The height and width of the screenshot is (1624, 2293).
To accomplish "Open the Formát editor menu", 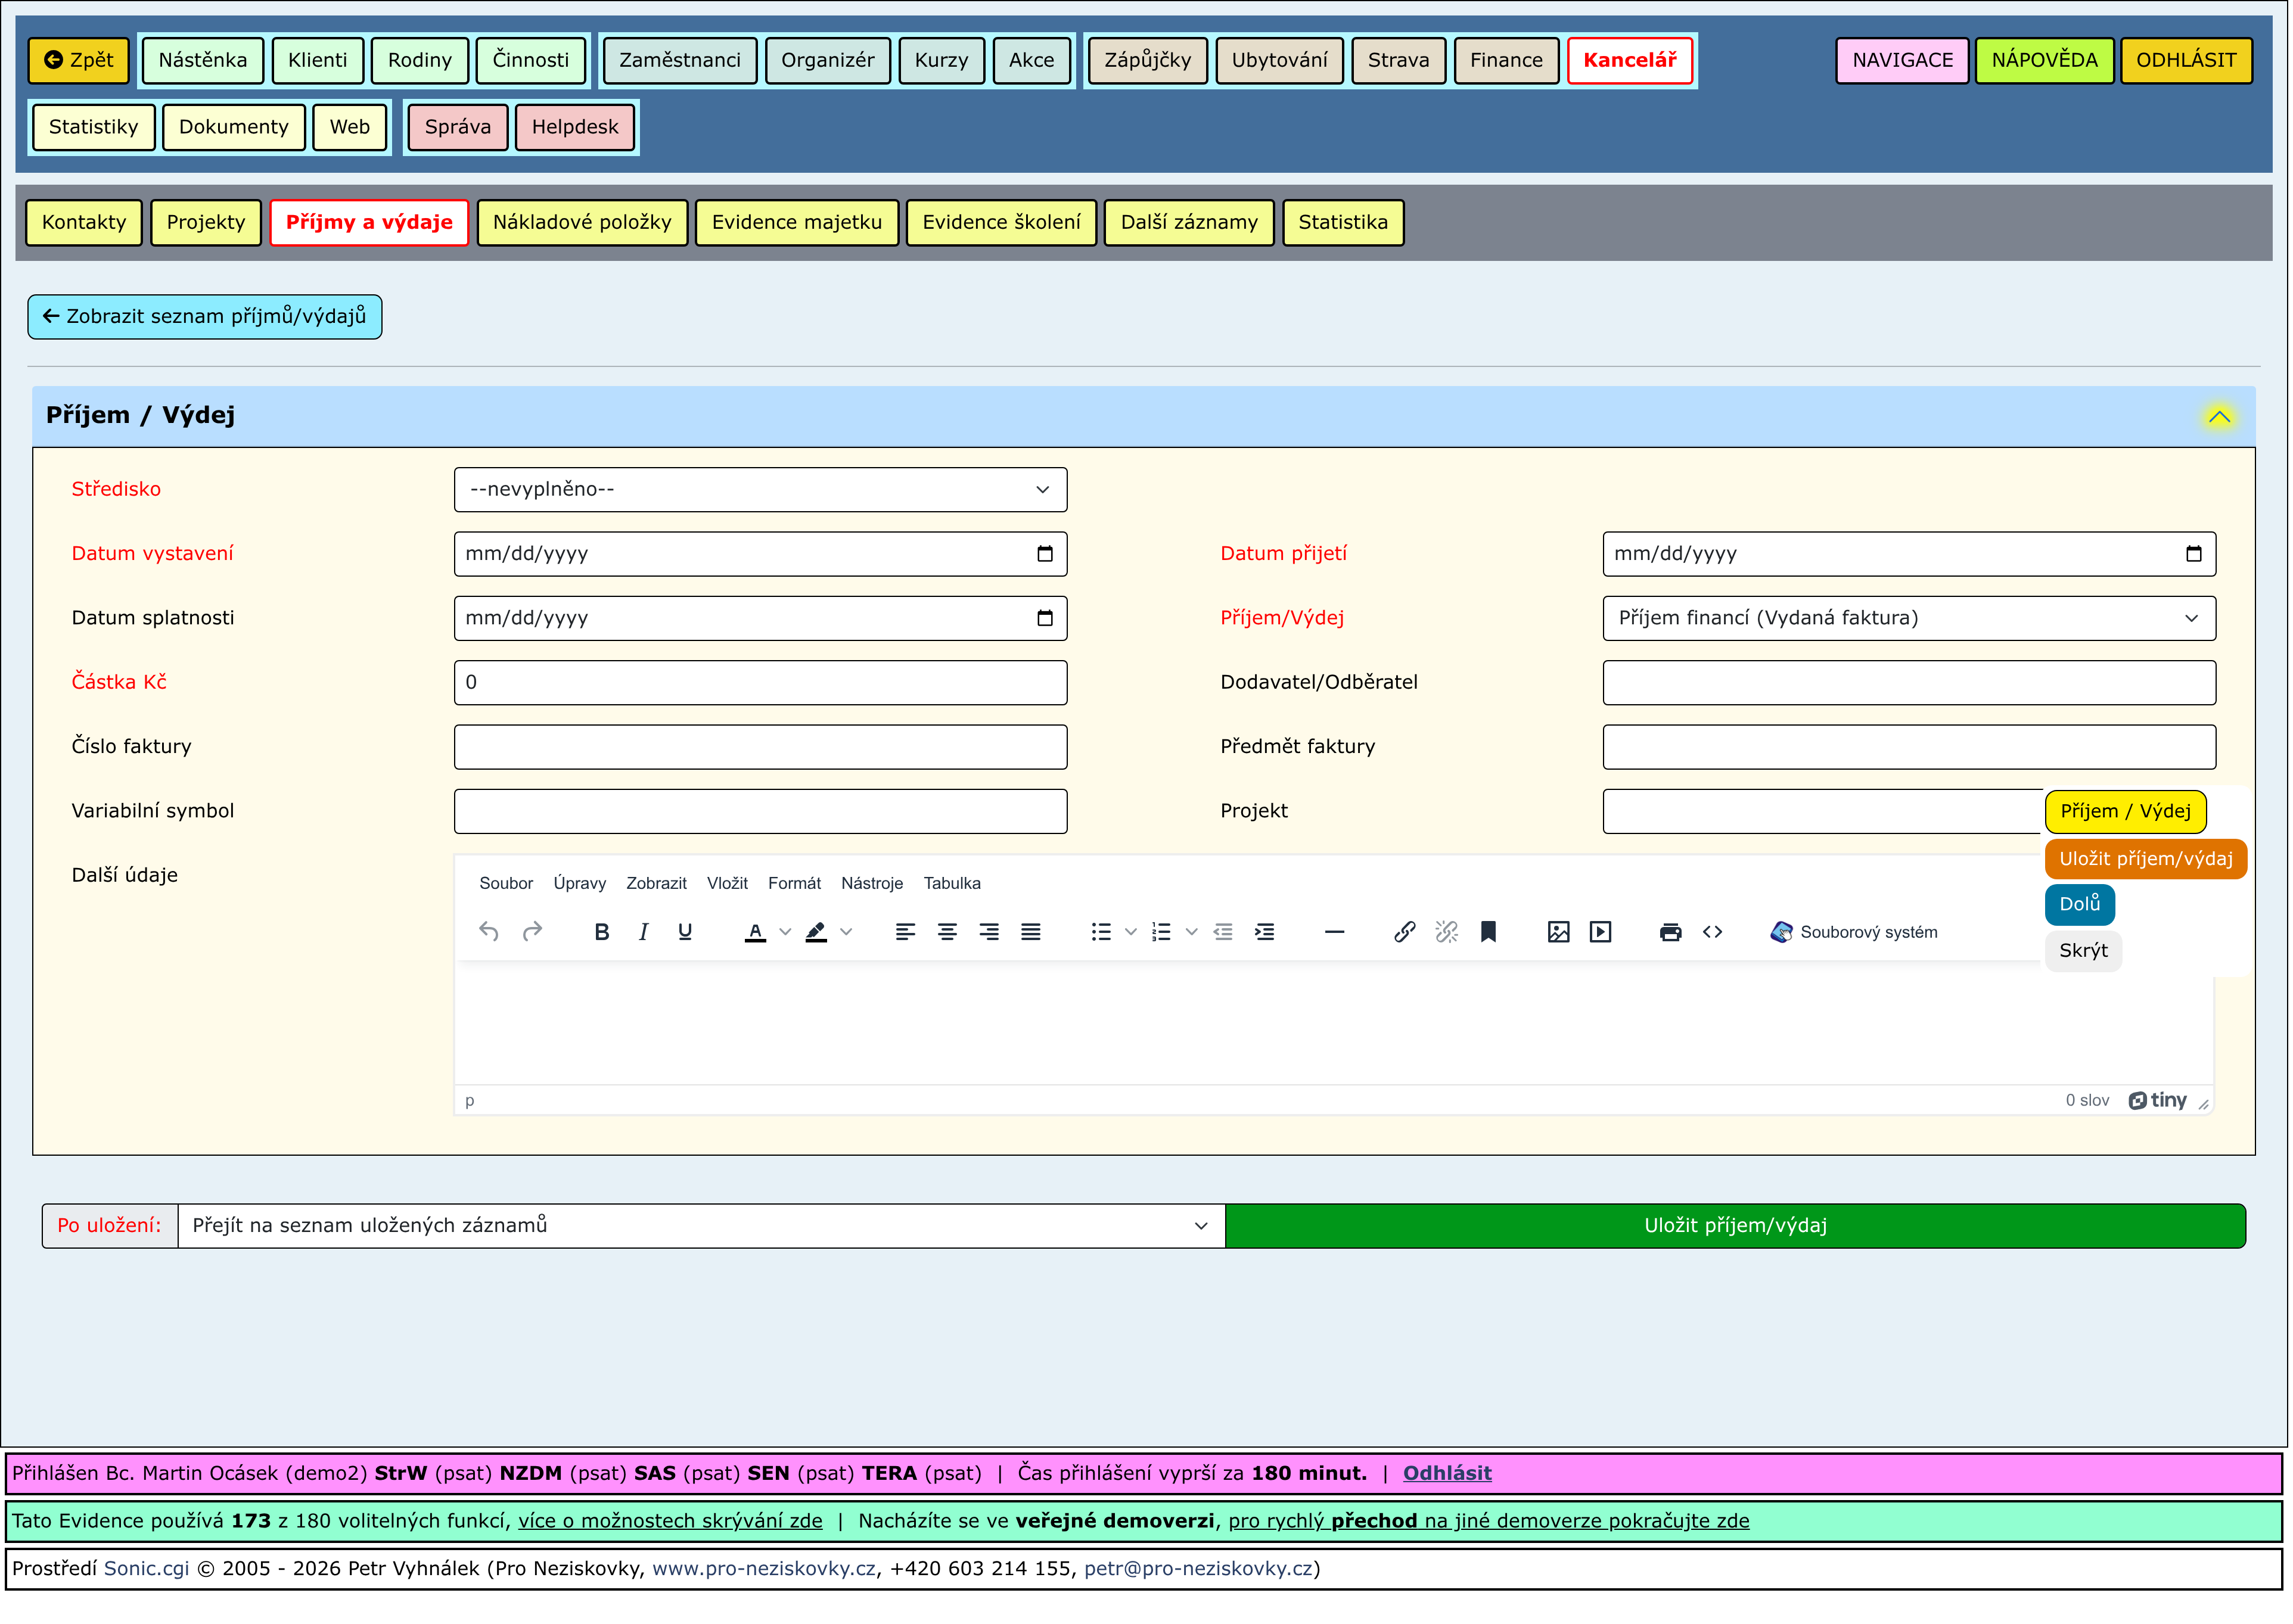I will [x=794, y=884].
